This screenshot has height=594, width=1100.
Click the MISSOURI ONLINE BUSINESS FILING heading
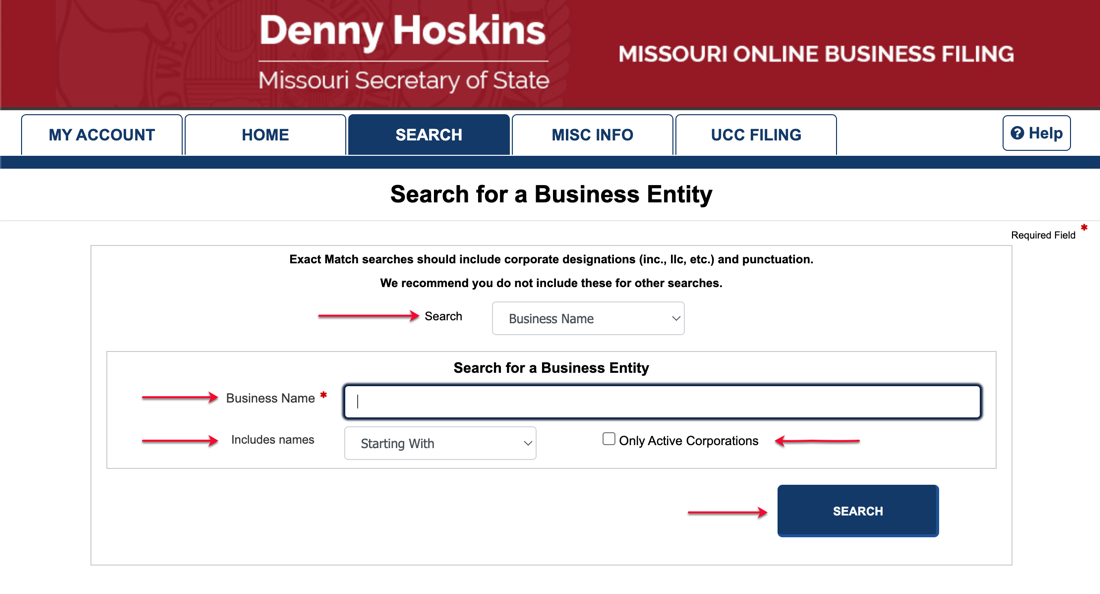[x=816, y=54]
